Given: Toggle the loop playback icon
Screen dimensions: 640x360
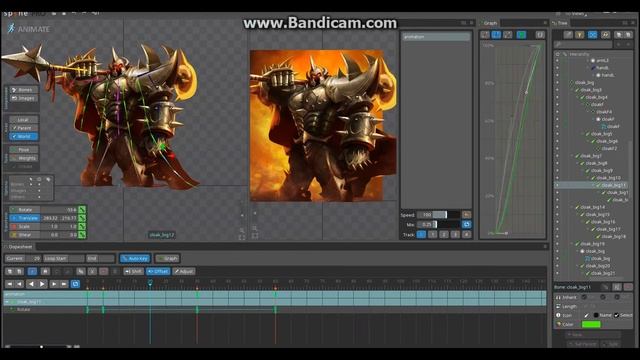Looking at the screenshot, I should pos(75,284).
